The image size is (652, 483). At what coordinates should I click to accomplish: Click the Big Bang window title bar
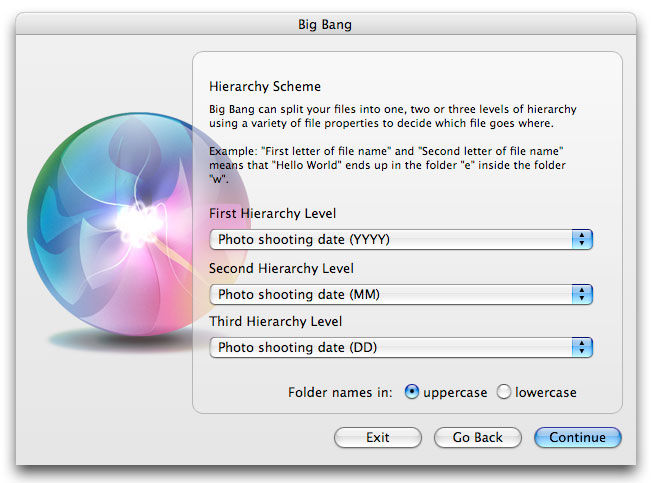(x=326, y=24)
